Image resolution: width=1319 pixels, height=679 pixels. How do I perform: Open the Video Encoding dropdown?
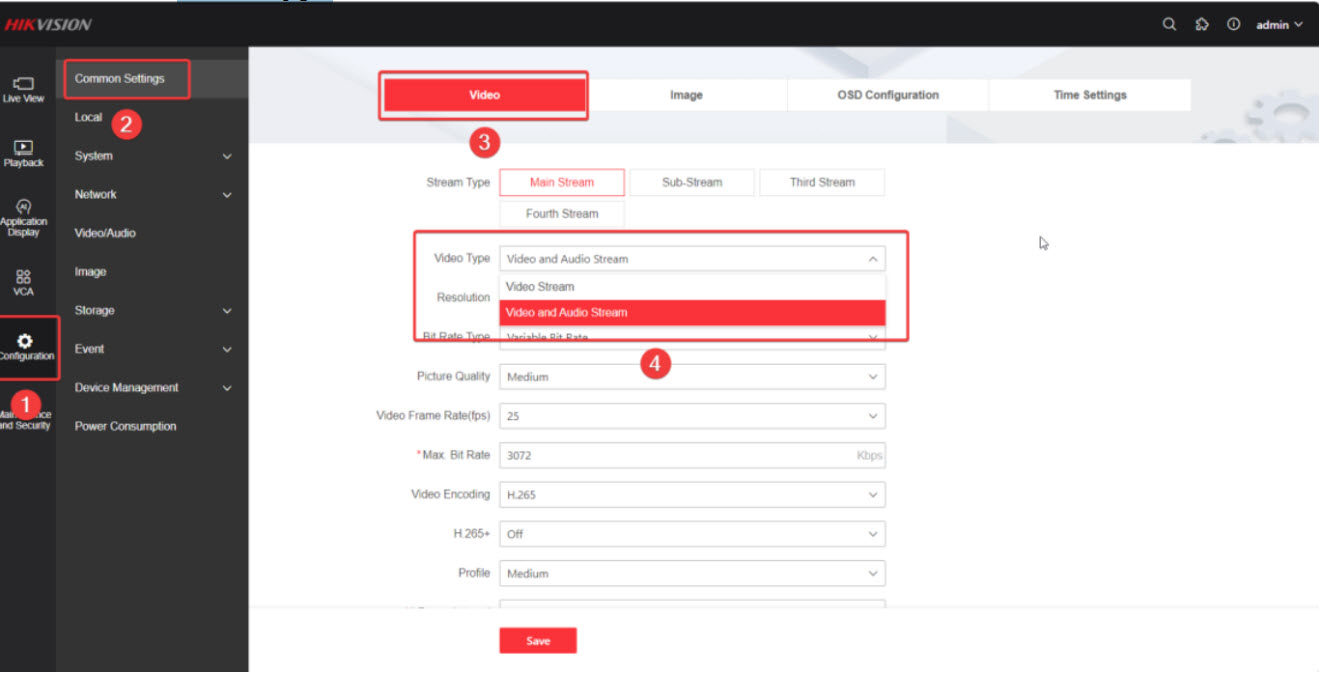[692, 494]
